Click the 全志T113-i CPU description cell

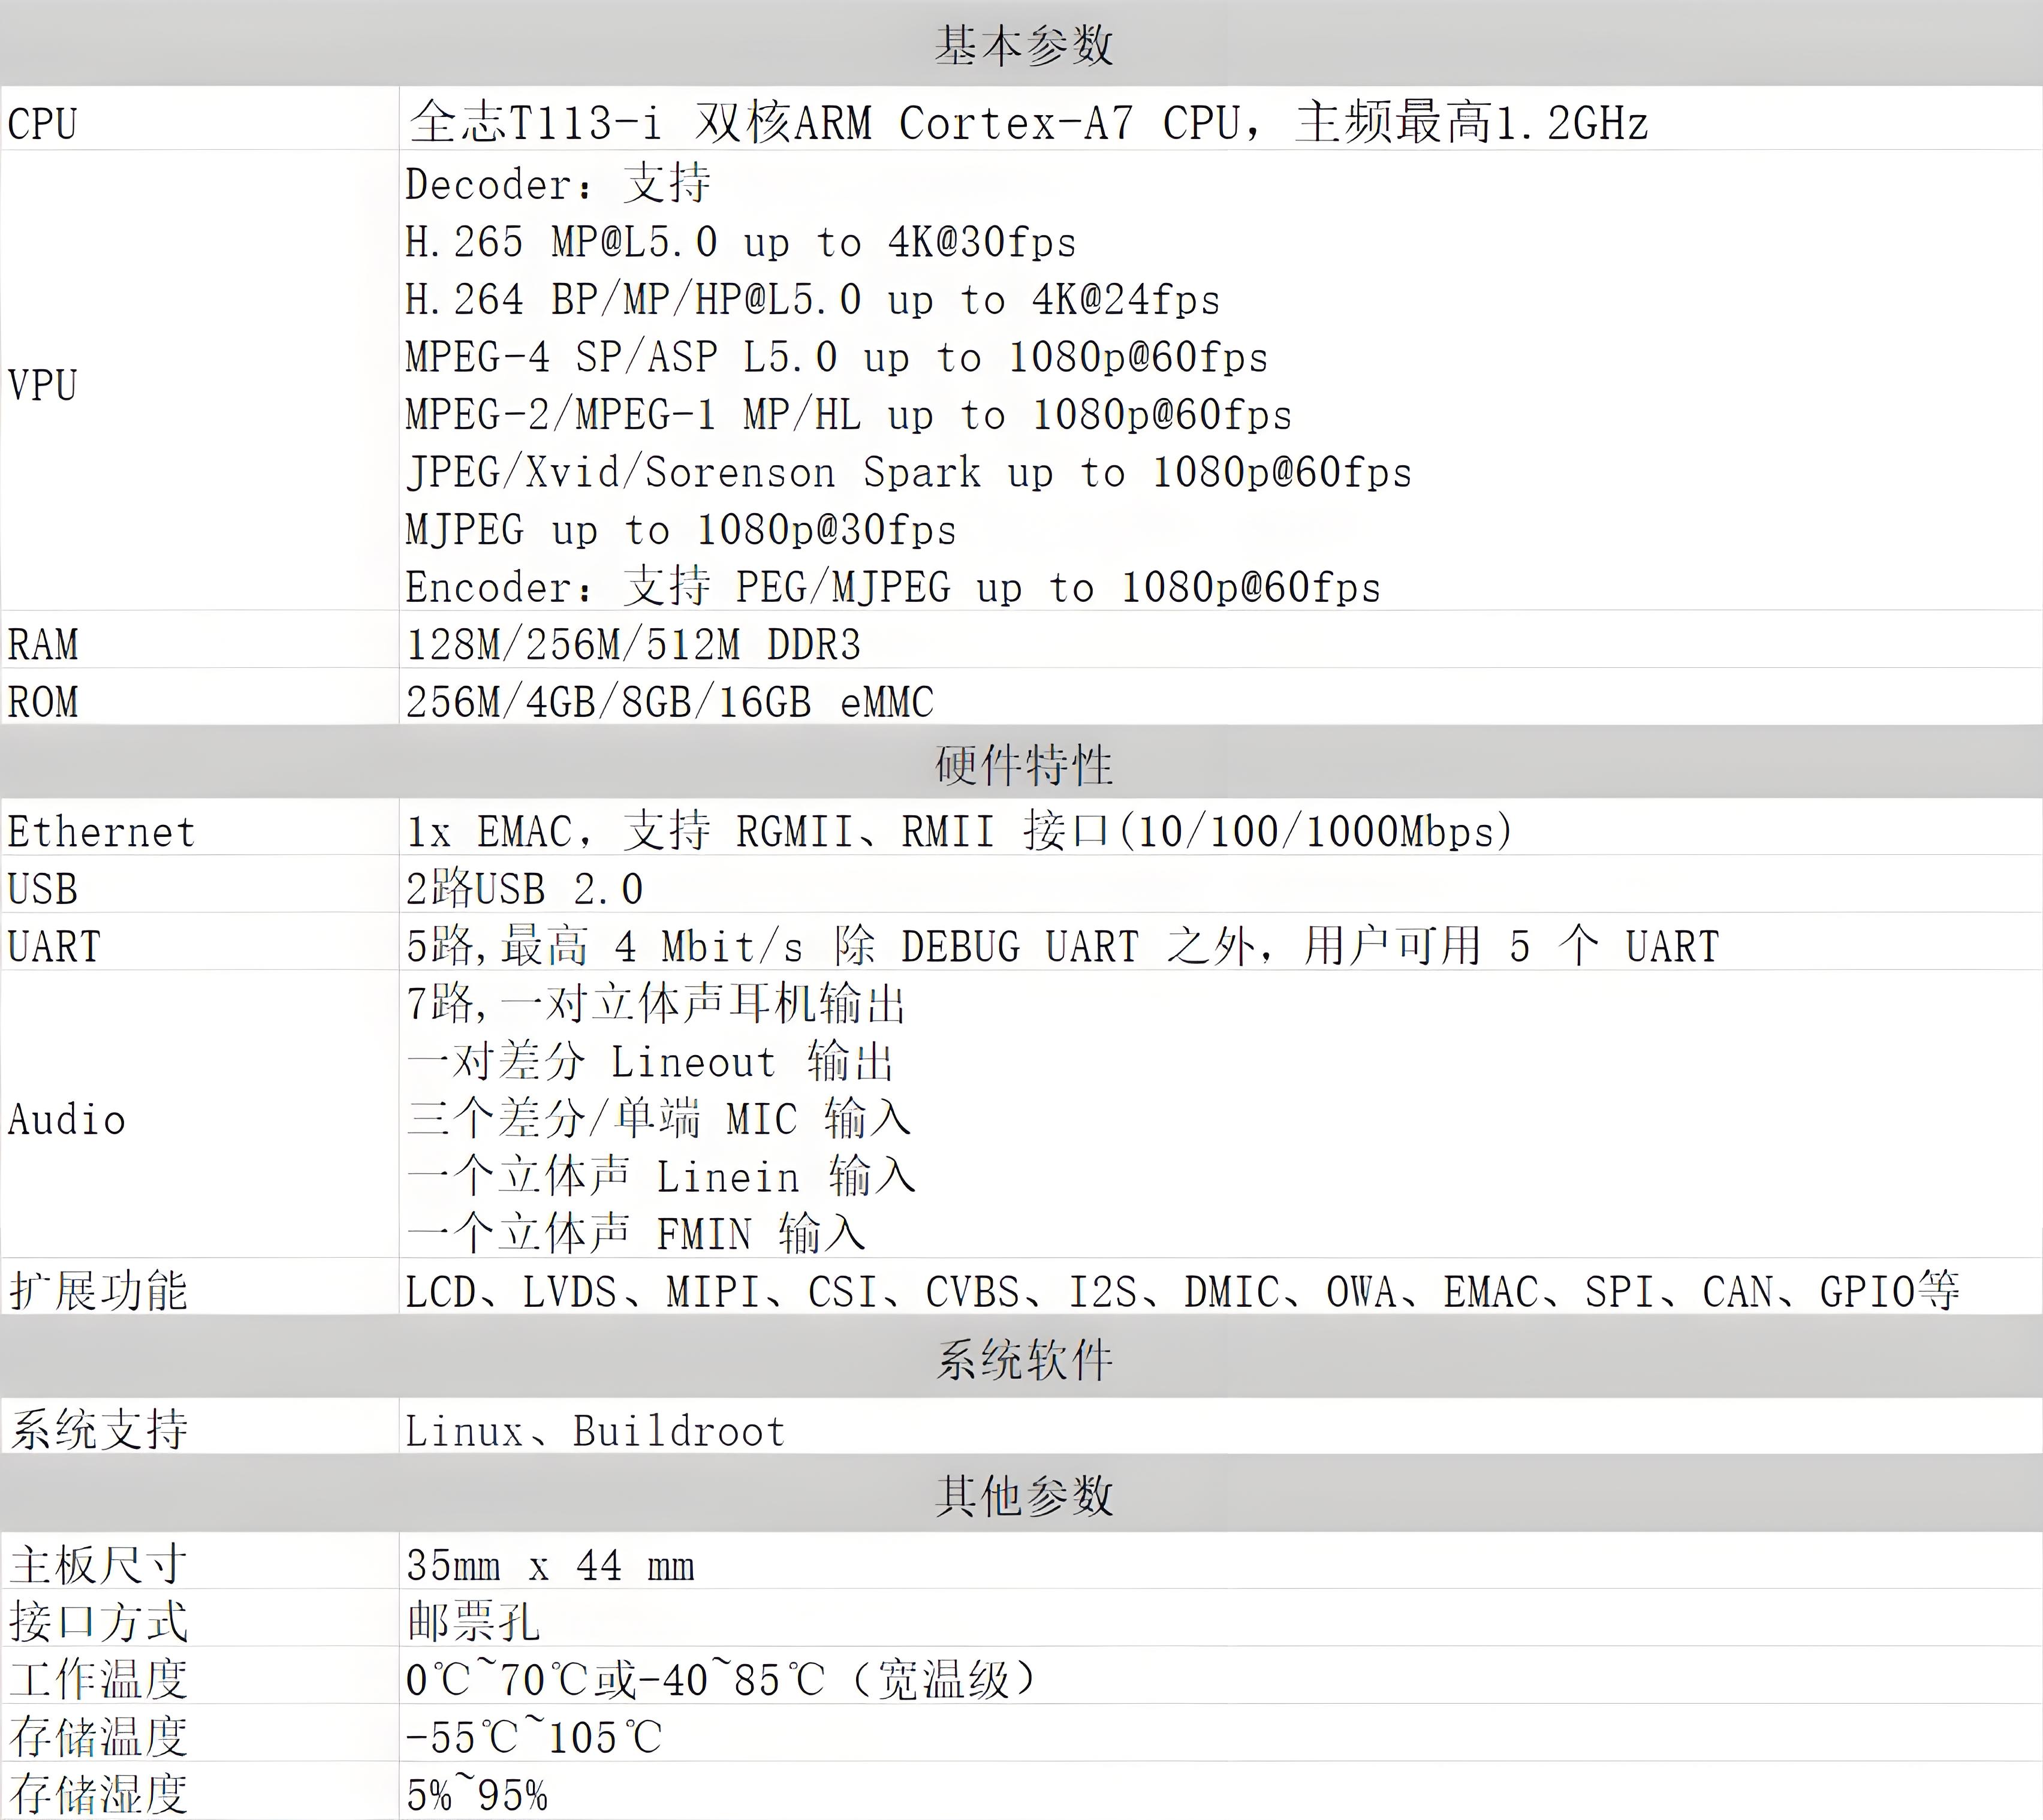tap(1028, 122)
